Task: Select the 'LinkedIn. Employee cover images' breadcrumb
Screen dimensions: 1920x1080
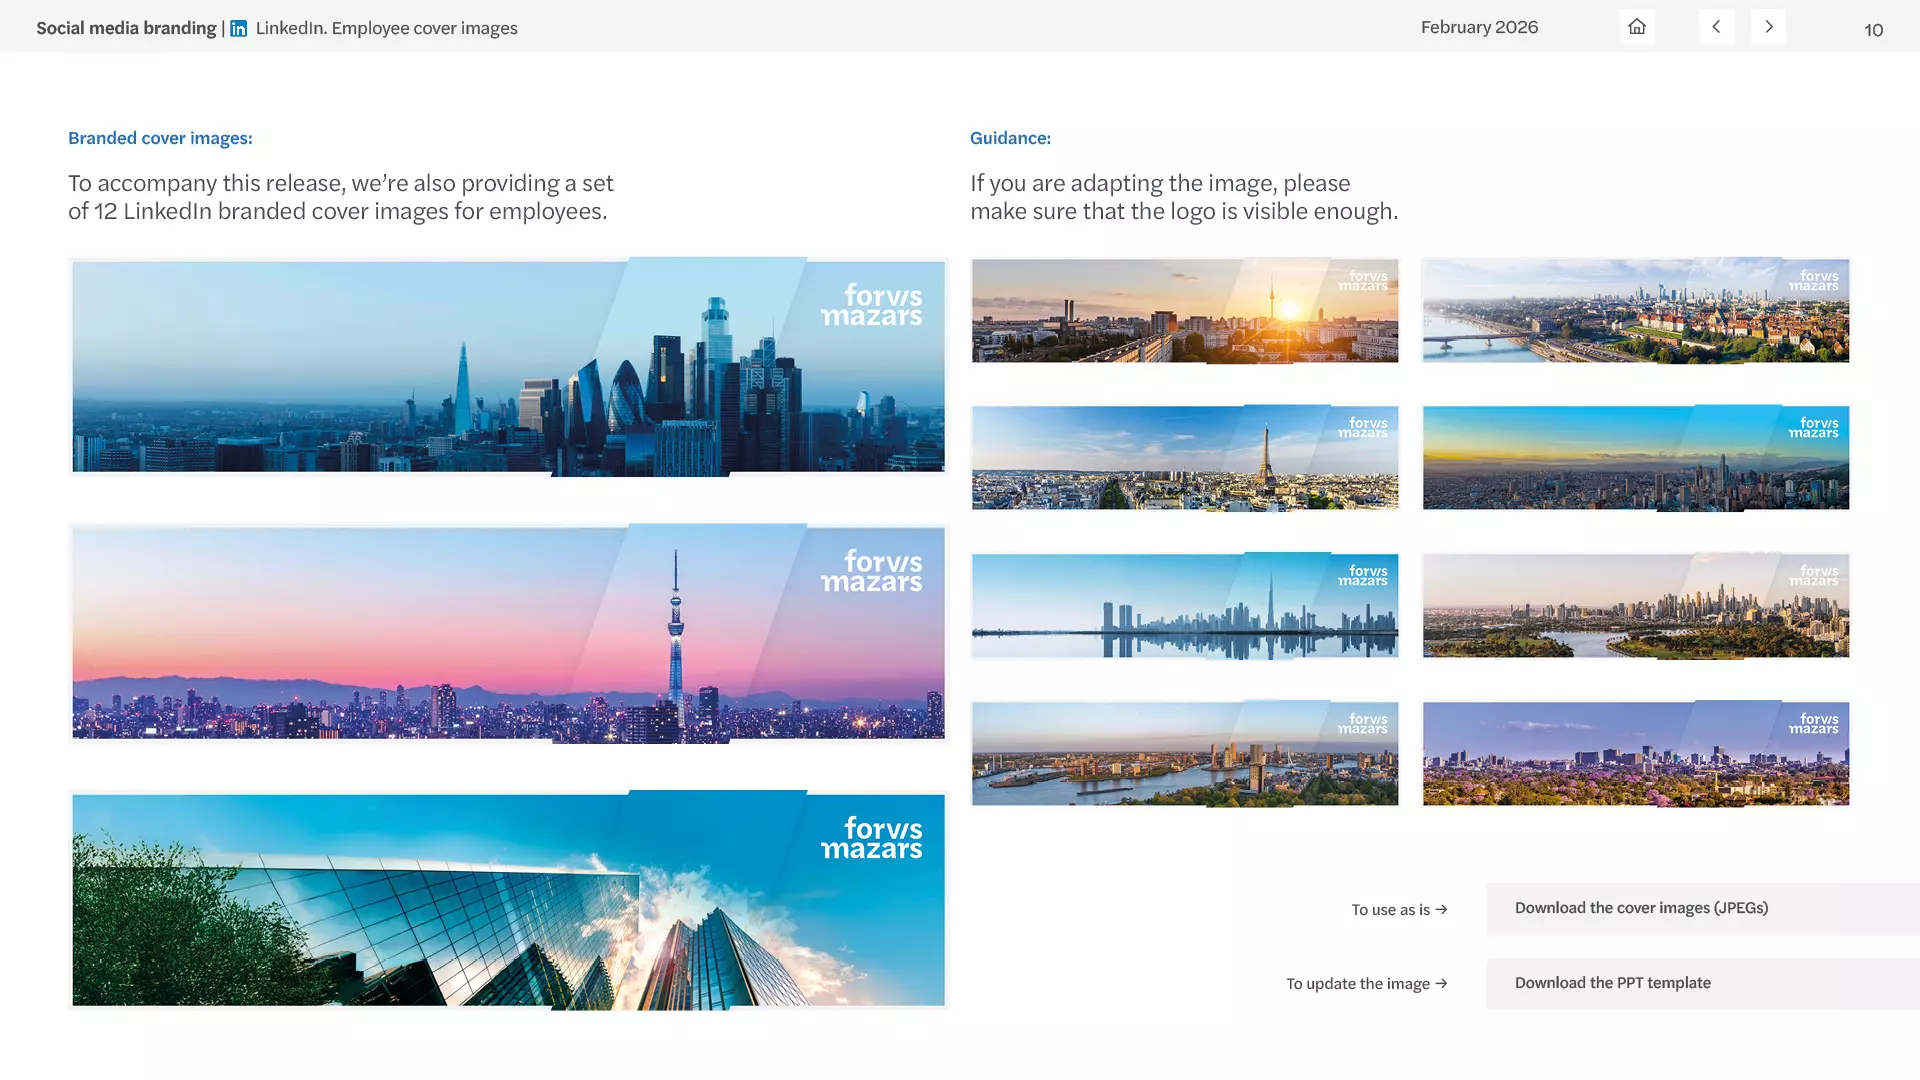Action: (386, 28)
